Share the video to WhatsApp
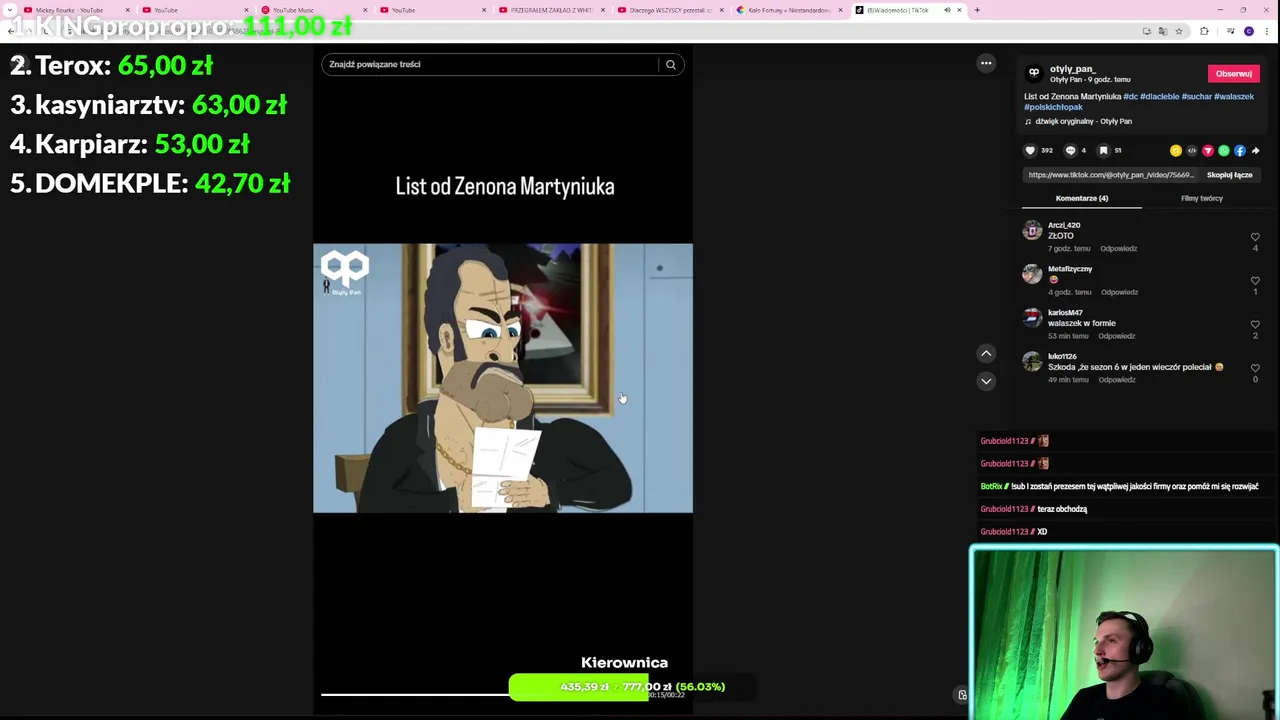This screenshot has height=720, width=1280. (x=1224, y=151)
